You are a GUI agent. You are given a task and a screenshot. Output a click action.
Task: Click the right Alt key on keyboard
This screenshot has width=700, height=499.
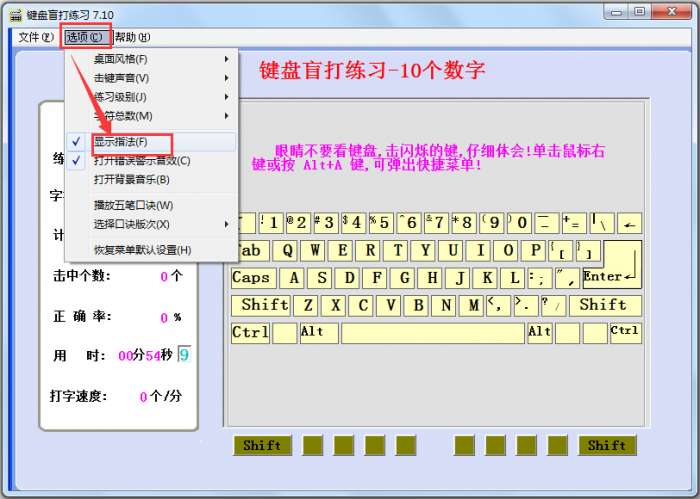point(540,332)
